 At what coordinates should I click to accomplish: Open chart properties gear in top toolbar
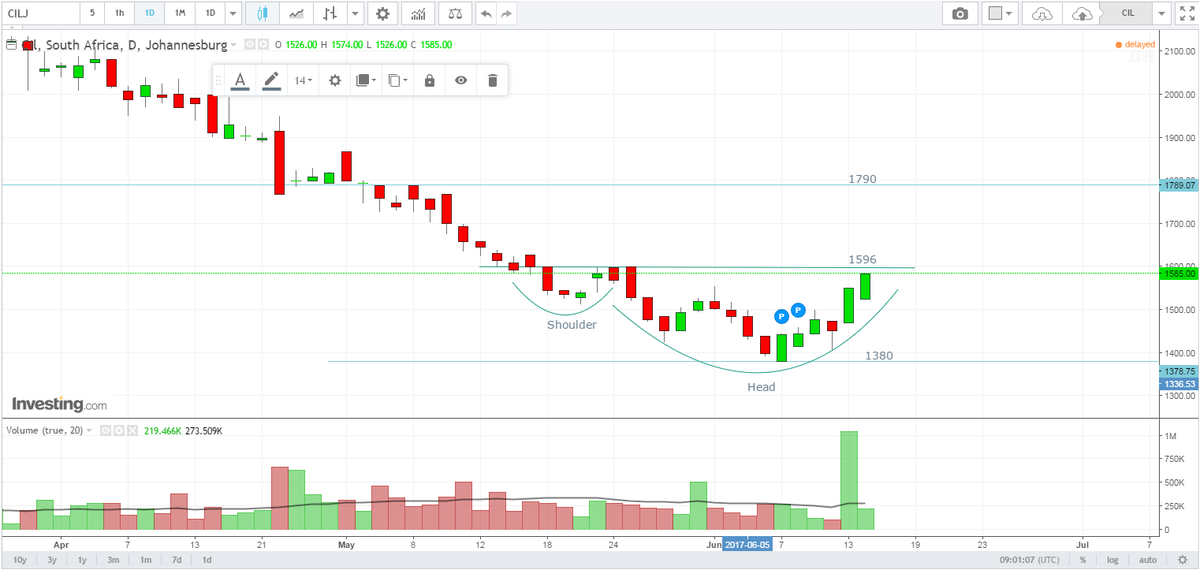(382, 14)
